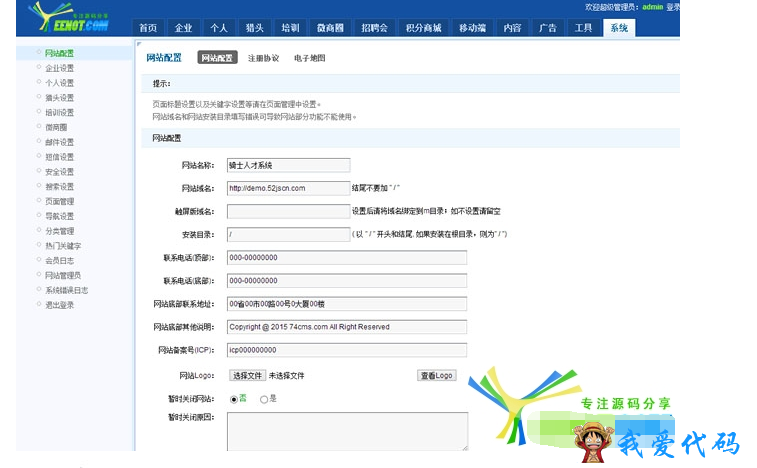
Task: Open 短信设置 in the sidebar
Action: (59, 157)
